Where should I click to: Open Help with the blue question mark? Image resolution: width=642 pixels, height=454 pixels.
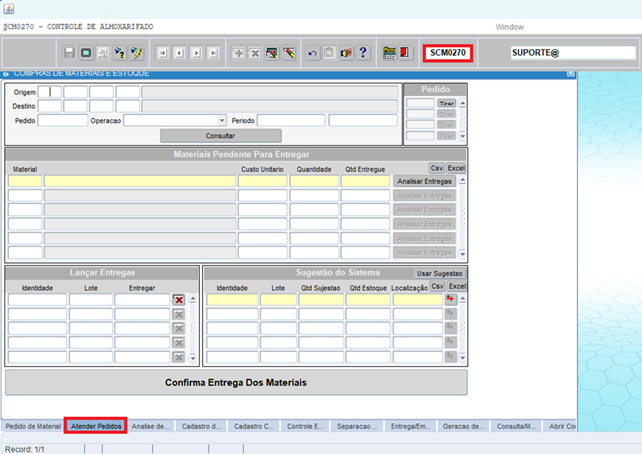click(x=363, y=53)
